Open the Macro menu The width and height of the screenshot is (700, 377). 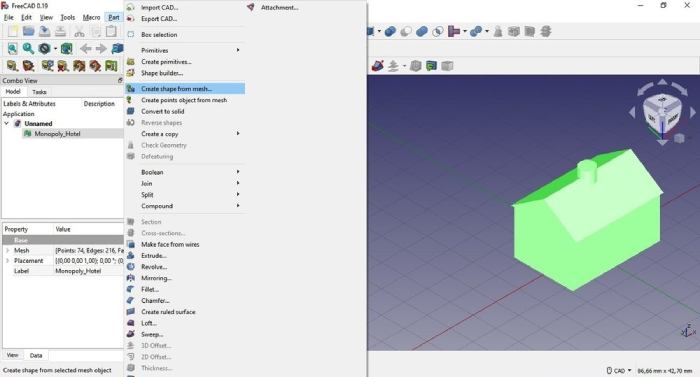click(x=91, y=17)
